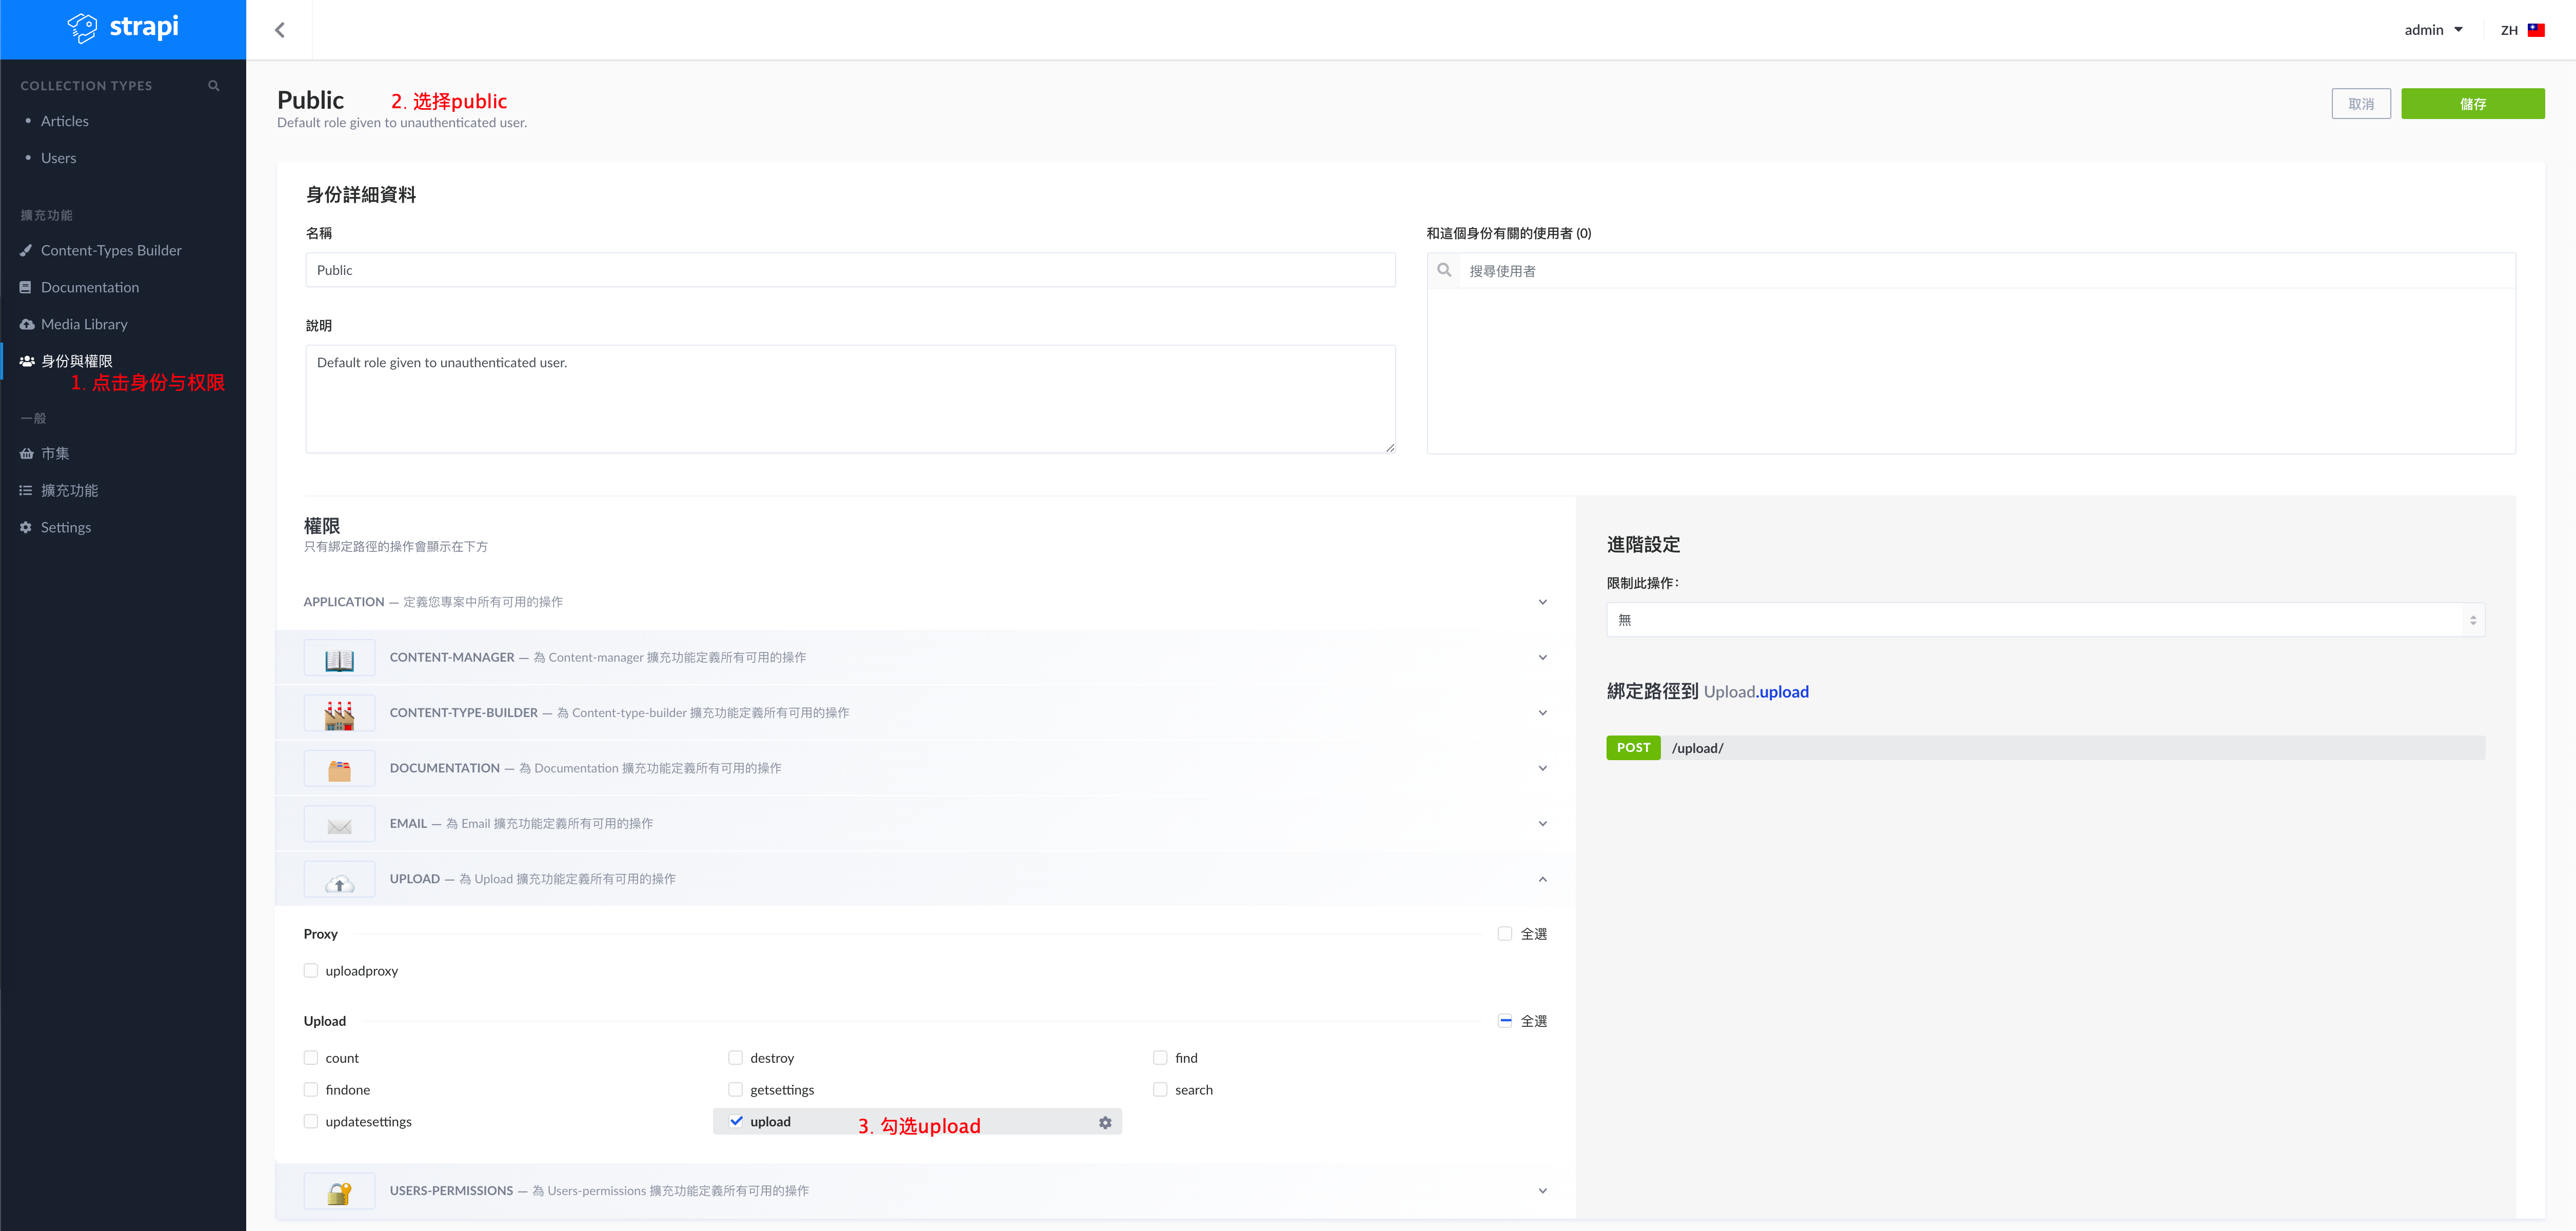This screenshot has height=1231, width=2576.
Task: Enable the destroy permission checkbox
Action: coord(736,1058)
